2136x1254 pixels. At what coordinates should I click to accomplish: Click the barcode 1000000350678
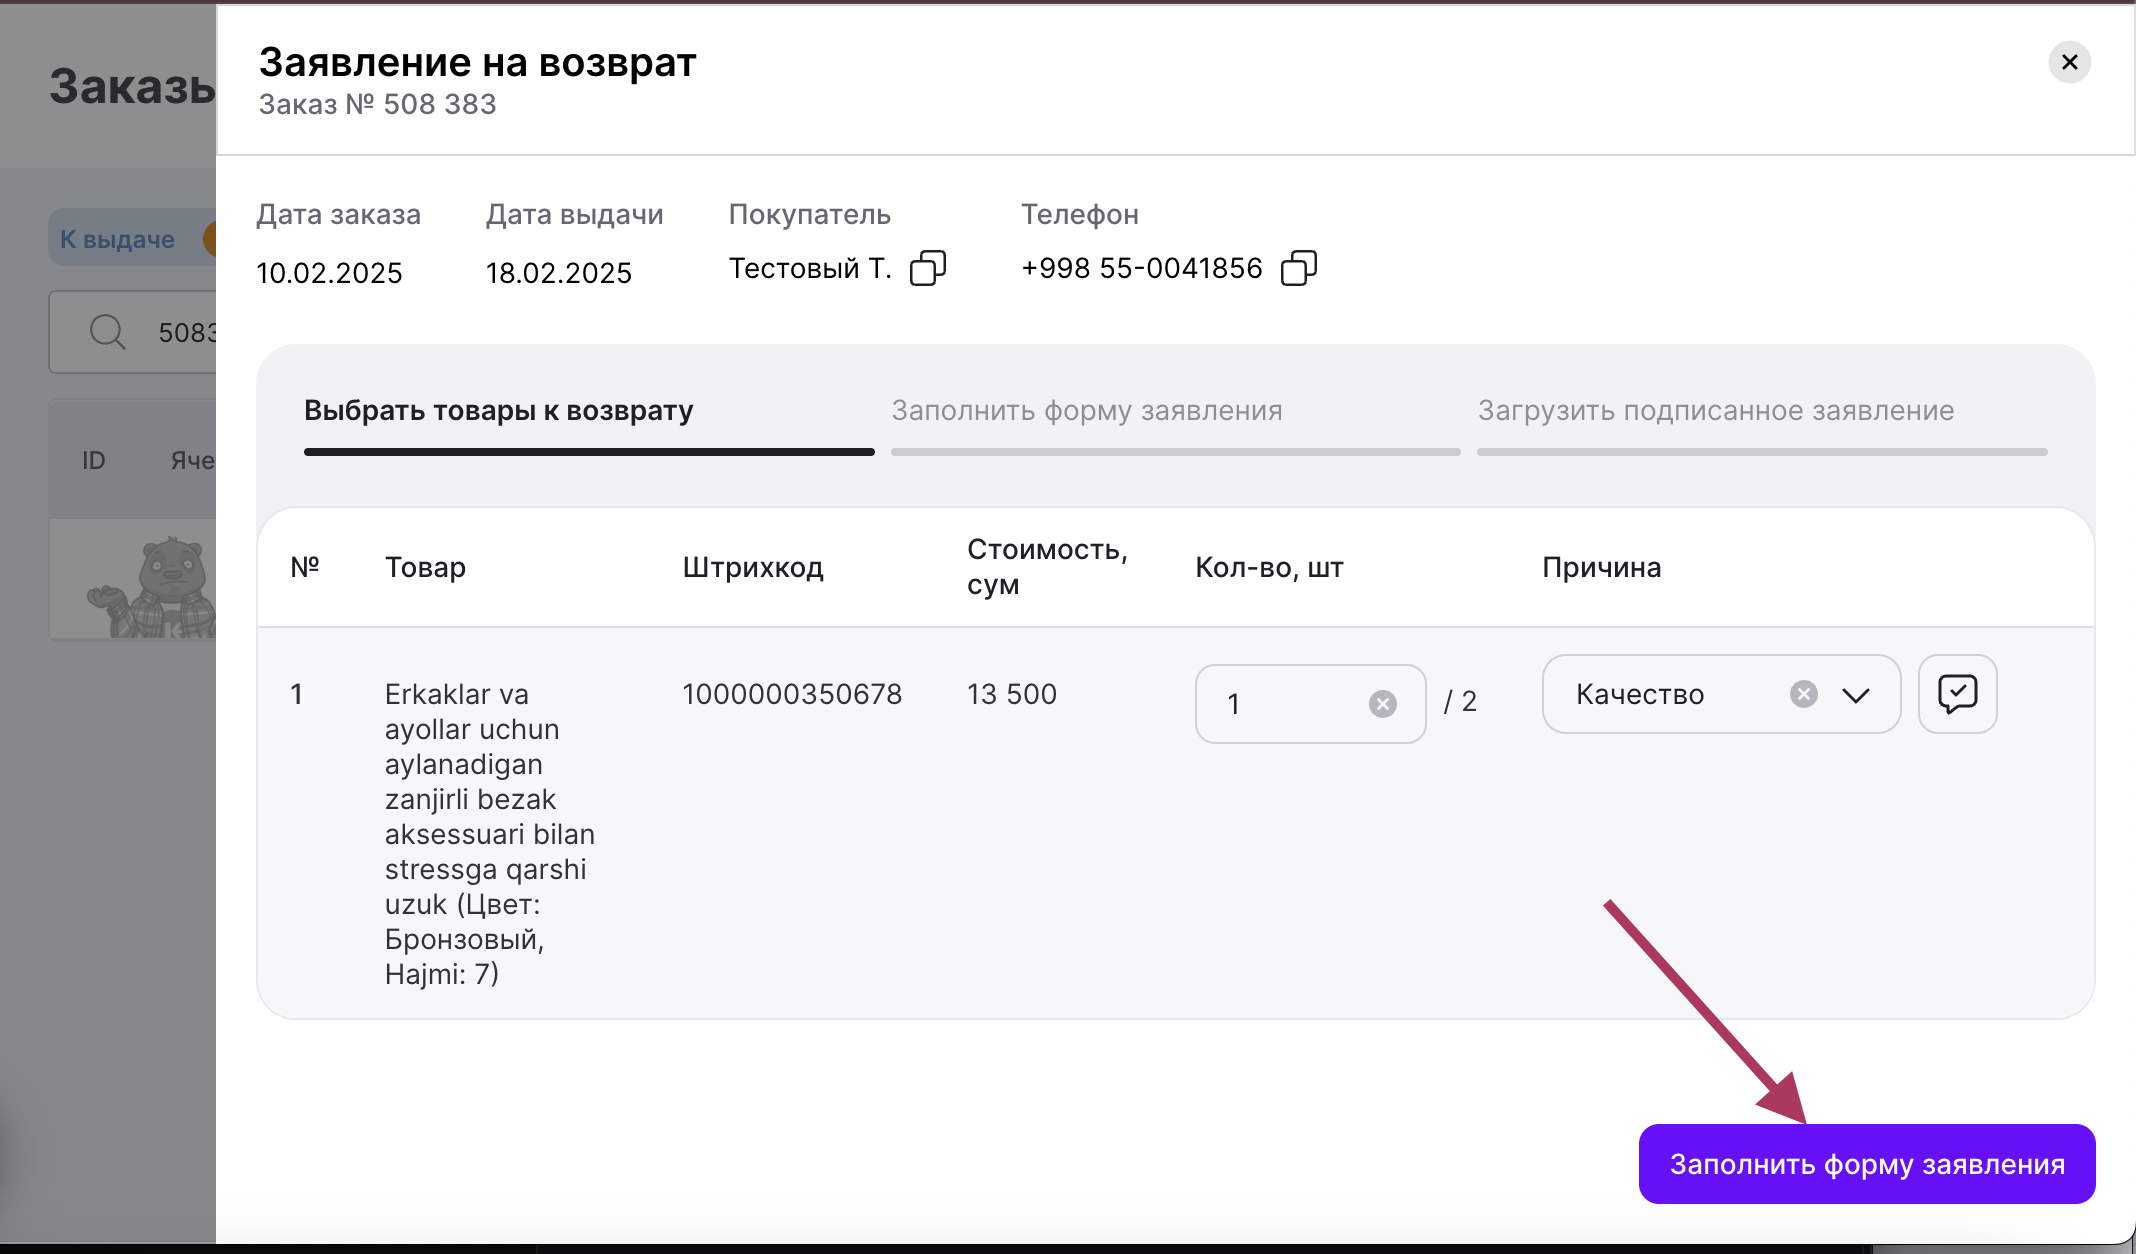coord(792,694)
